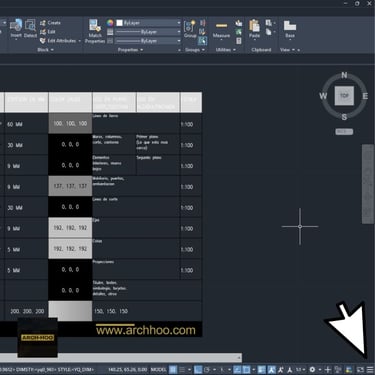Click the Paste clipboard tool
This screenshot has height=375, width=375.
tap(254, 29)
